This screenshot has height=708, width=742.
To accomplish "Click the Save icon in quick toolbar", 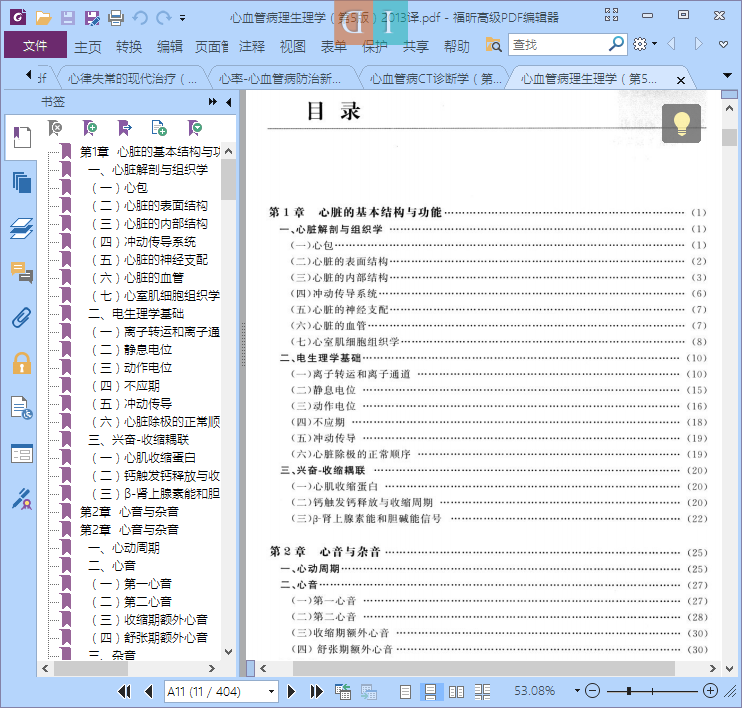I will pos(68,18).
